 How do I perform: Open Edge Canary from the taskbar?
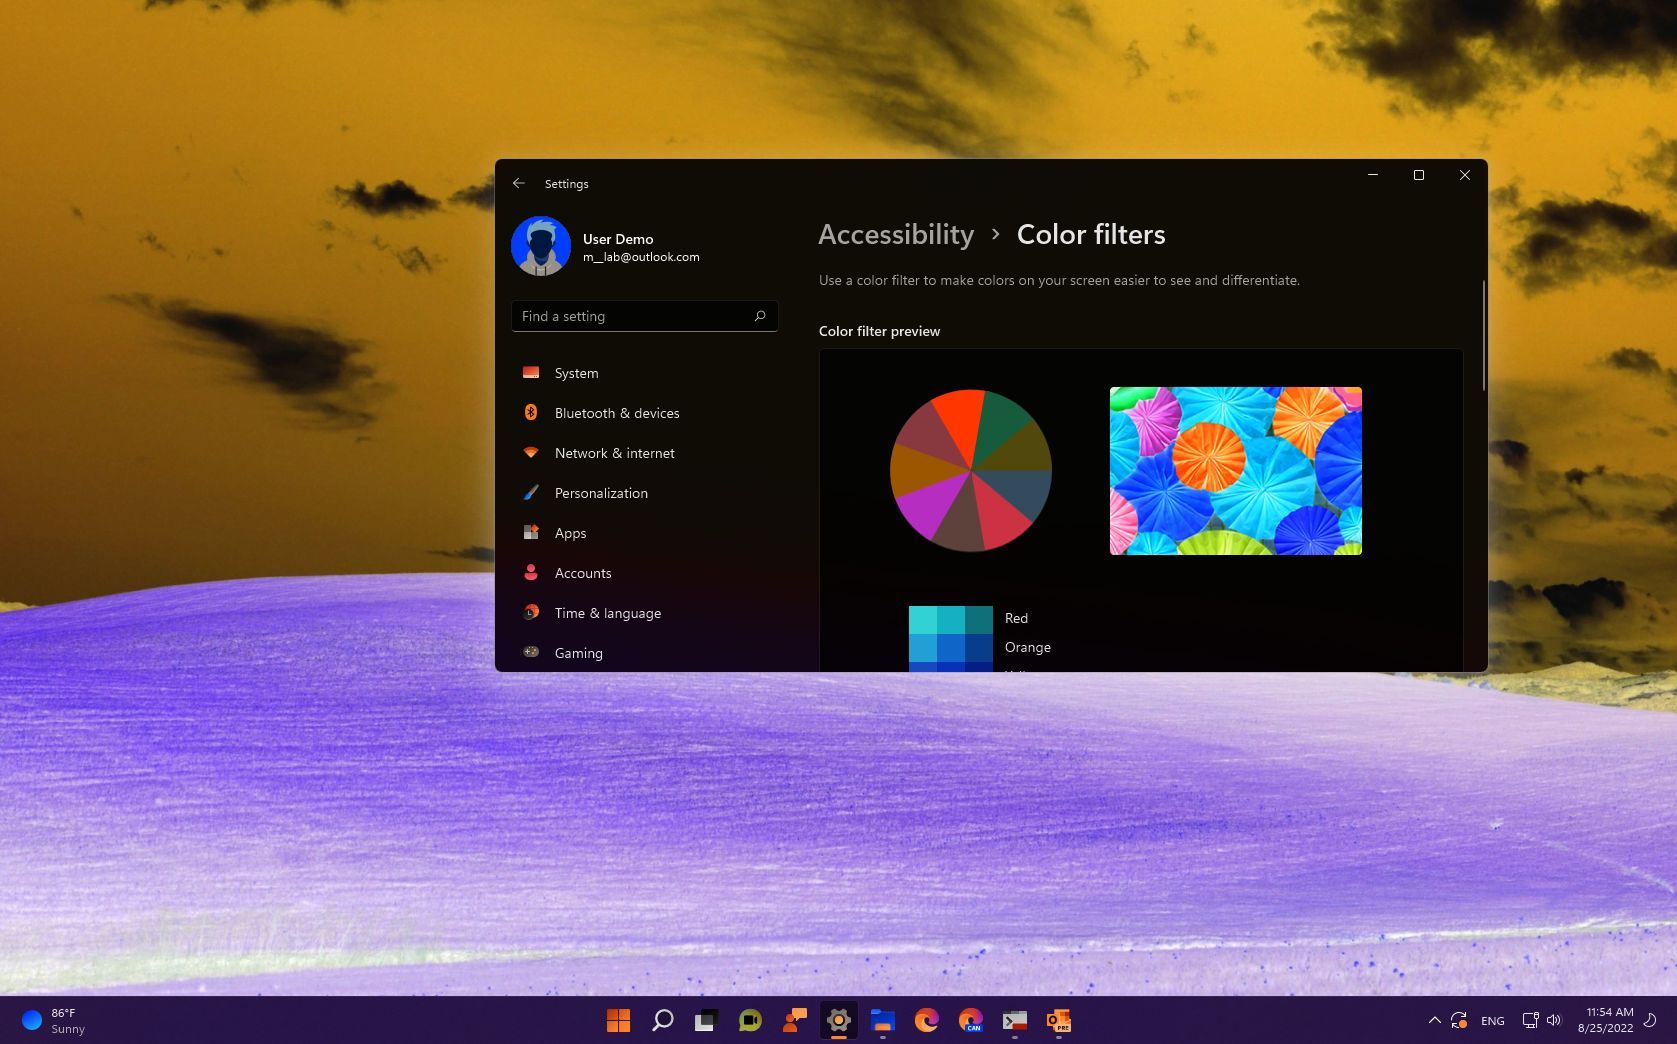pos(971,1020)
